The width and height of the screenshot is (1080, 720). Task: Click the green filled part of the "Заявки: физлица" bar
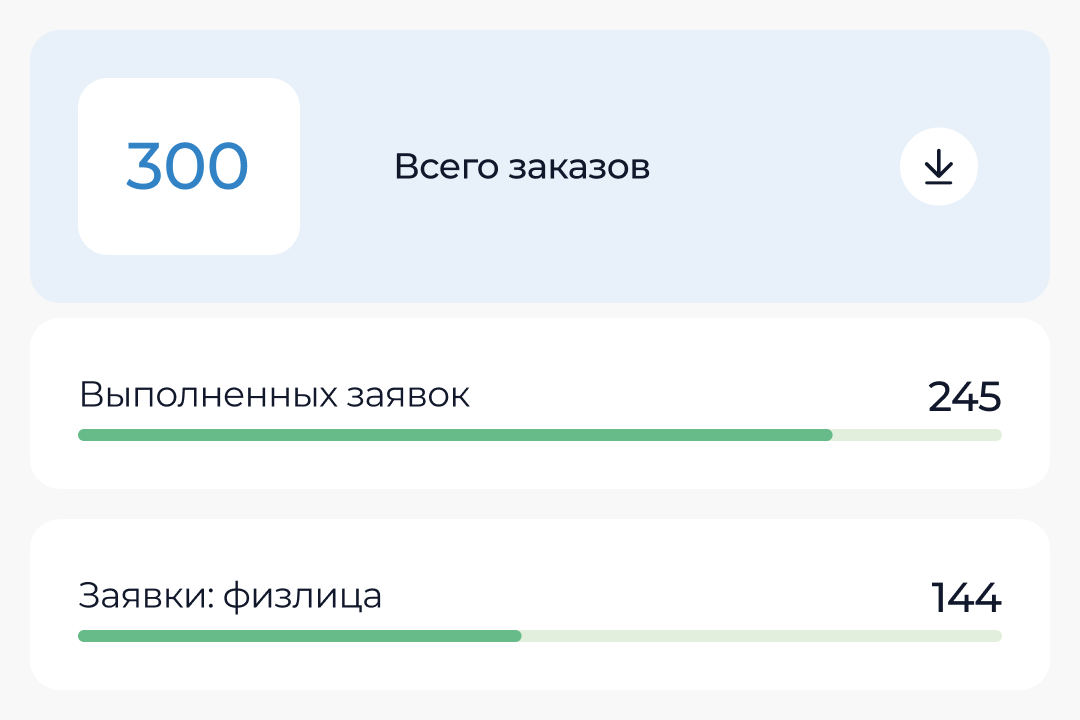300,636
